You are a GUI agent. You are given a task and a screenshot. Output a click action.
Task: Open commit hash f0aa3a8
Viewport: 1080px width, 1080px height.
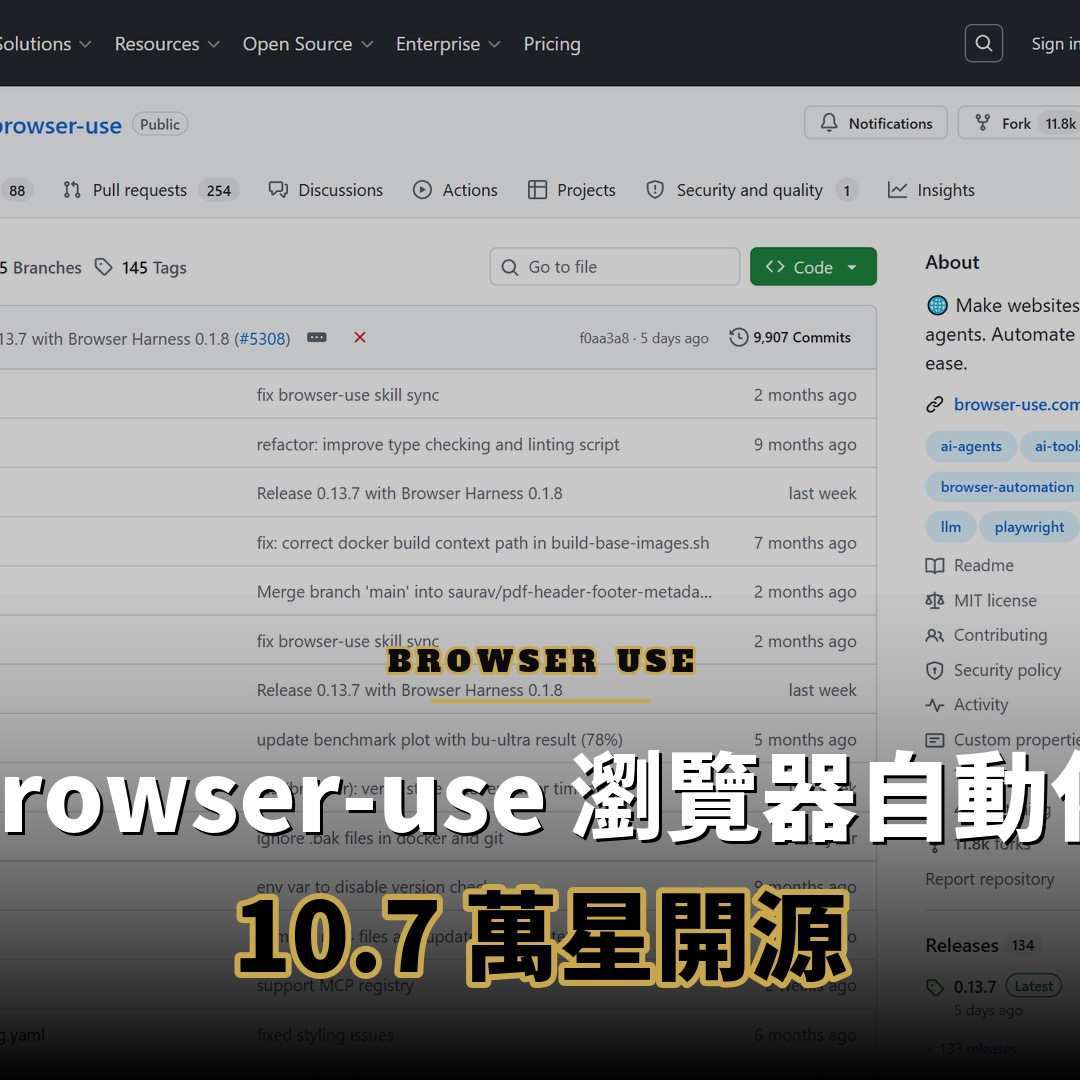[x=604, y=338]
